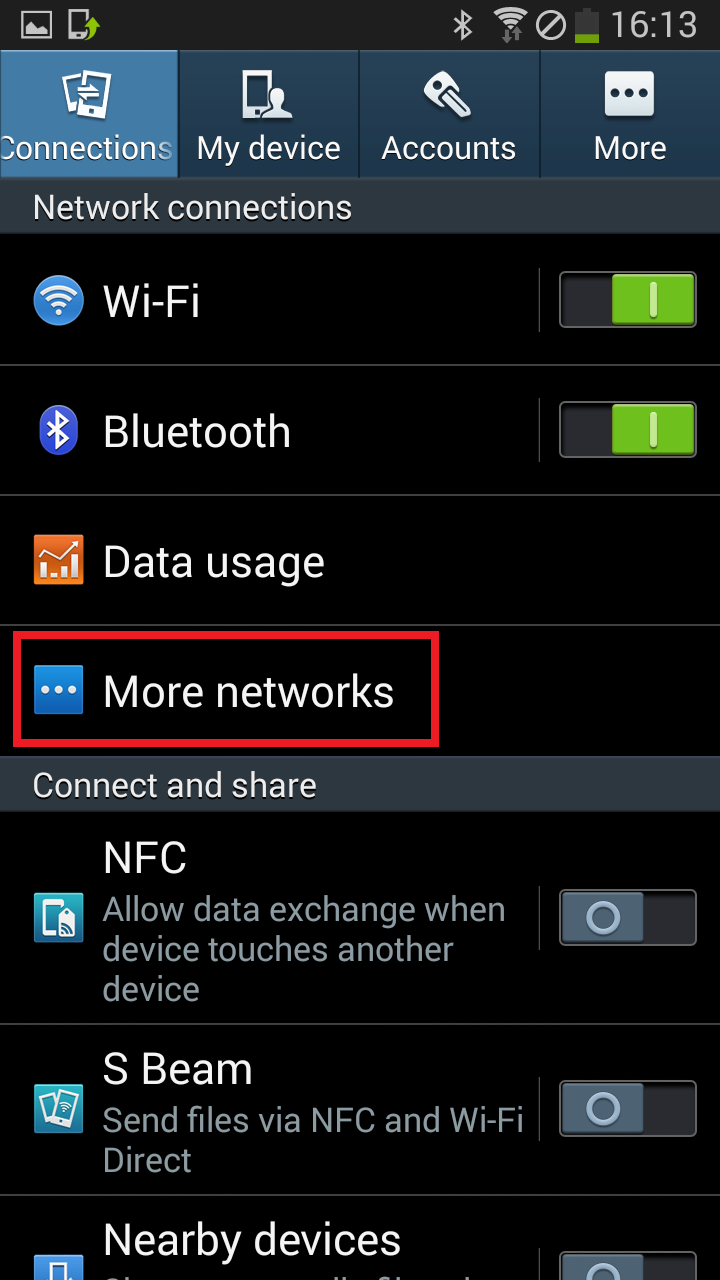Switch on S Beam toggle
The height and width of the screenshot is (1280, 720).
coord(627,1108)
